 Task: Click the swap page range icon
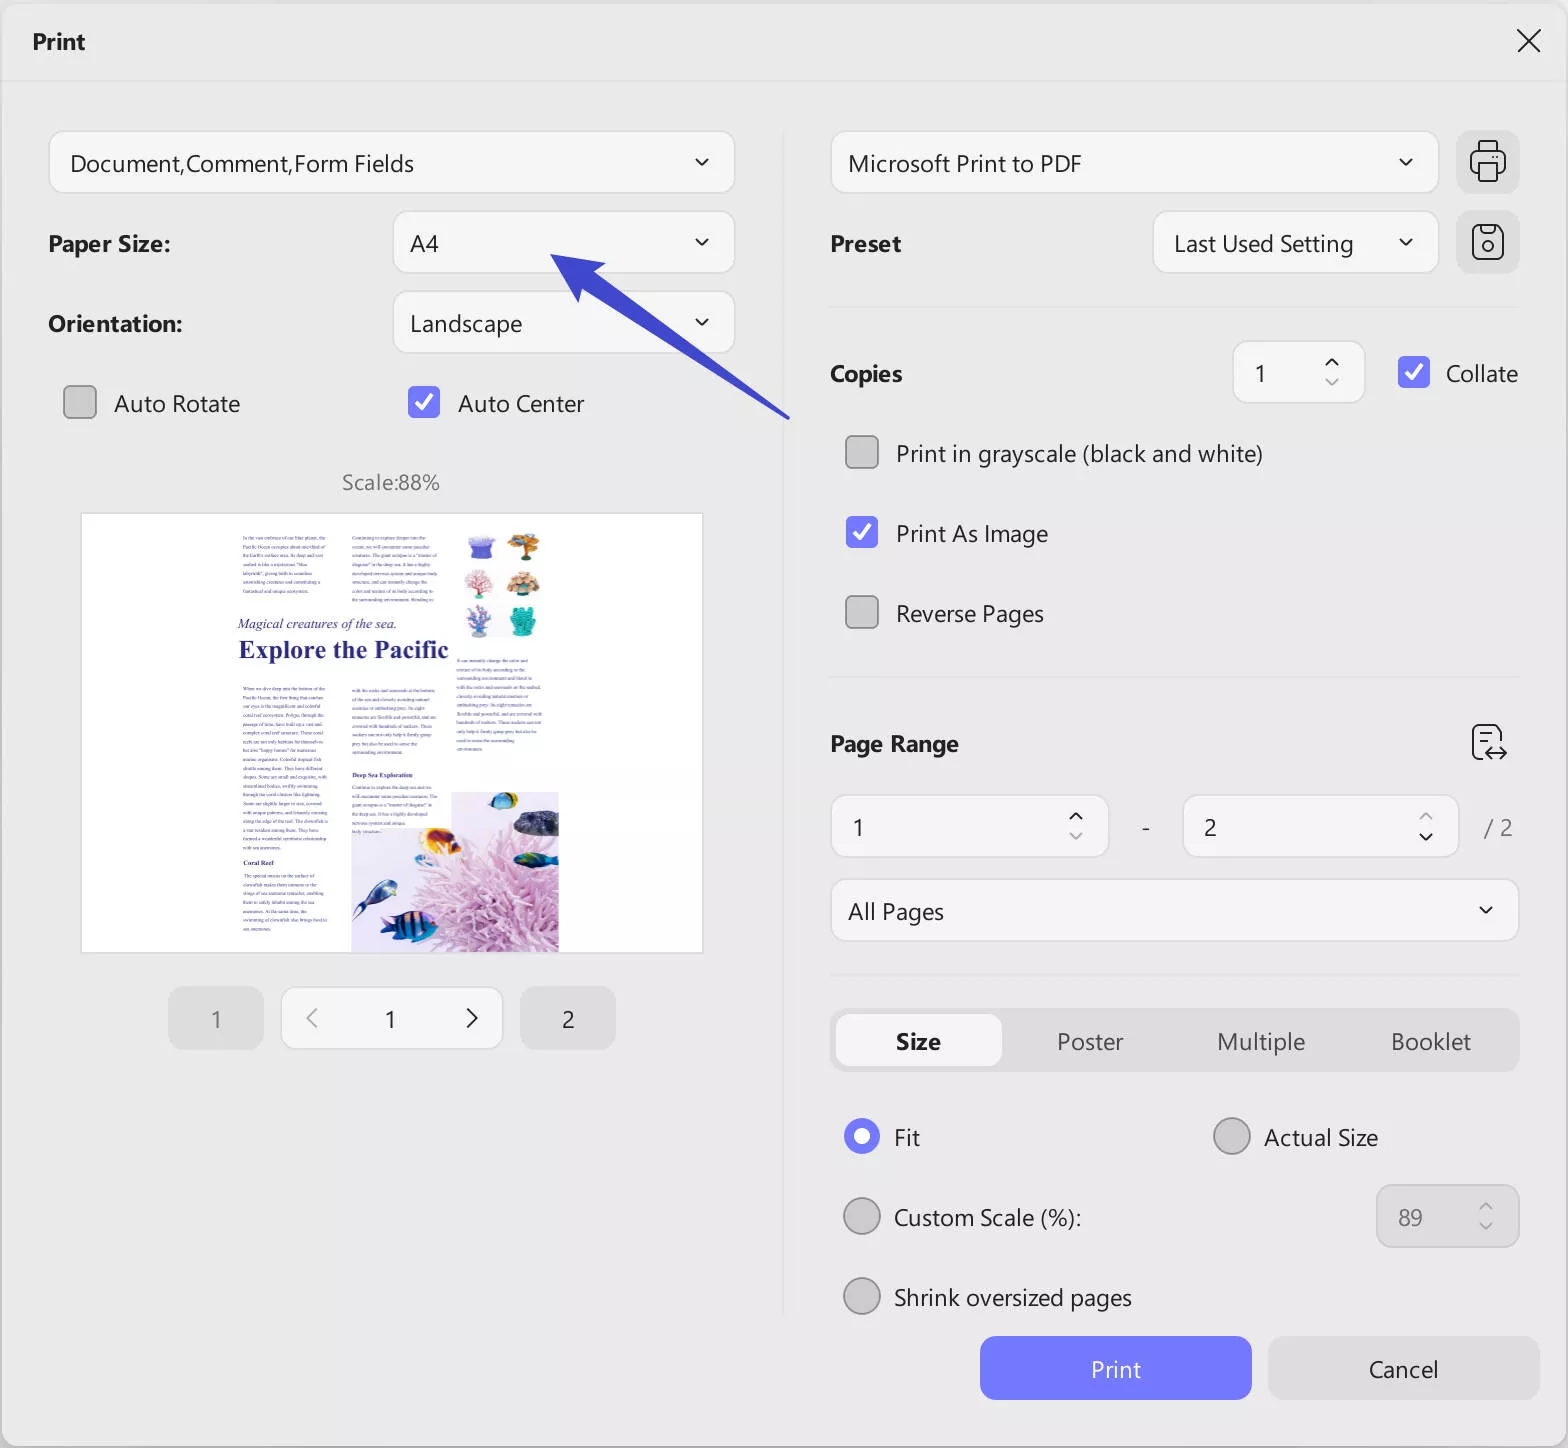(1488, 743)
